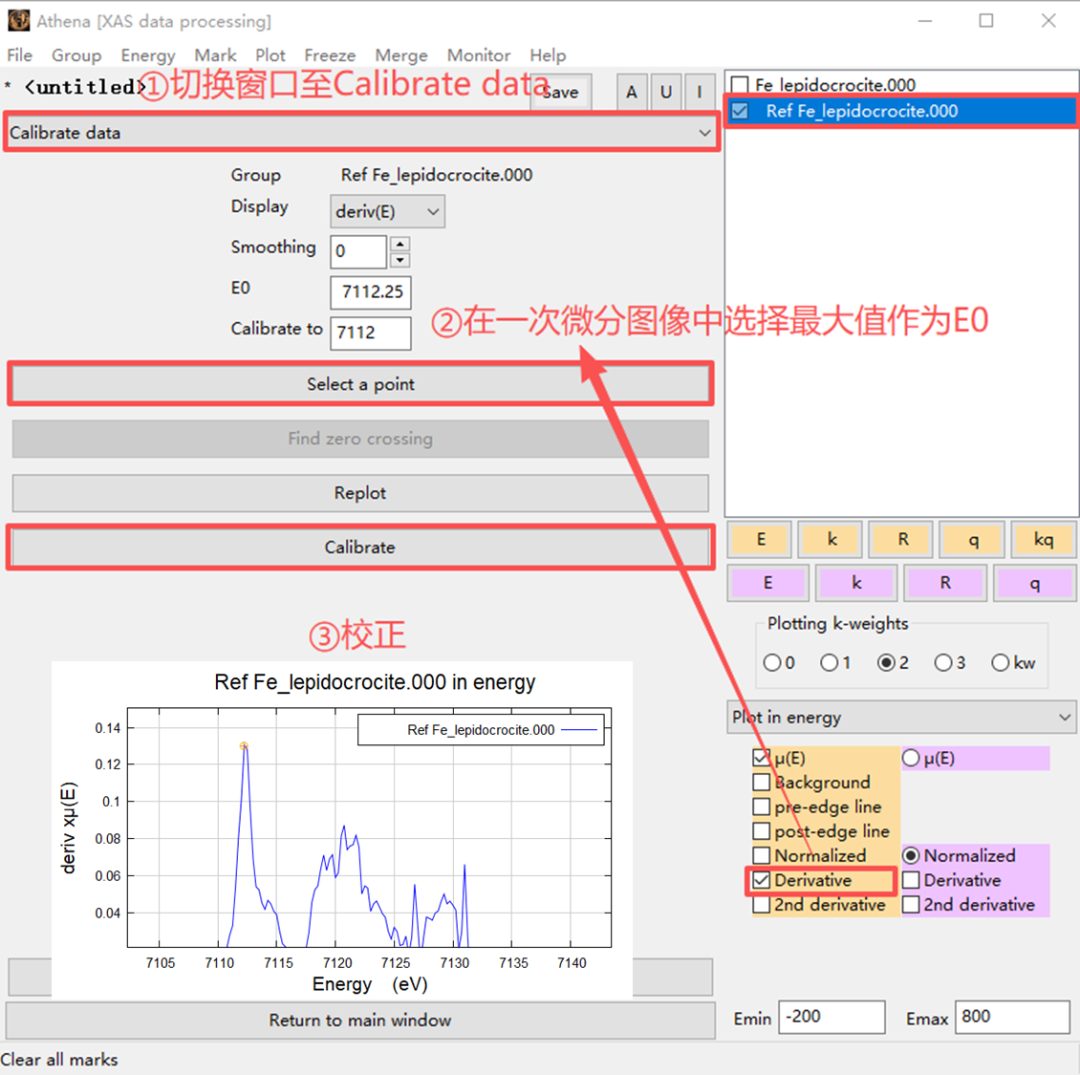Plot current group in E (orange)
The image size is (1080, 1075).
click(760, 539)
